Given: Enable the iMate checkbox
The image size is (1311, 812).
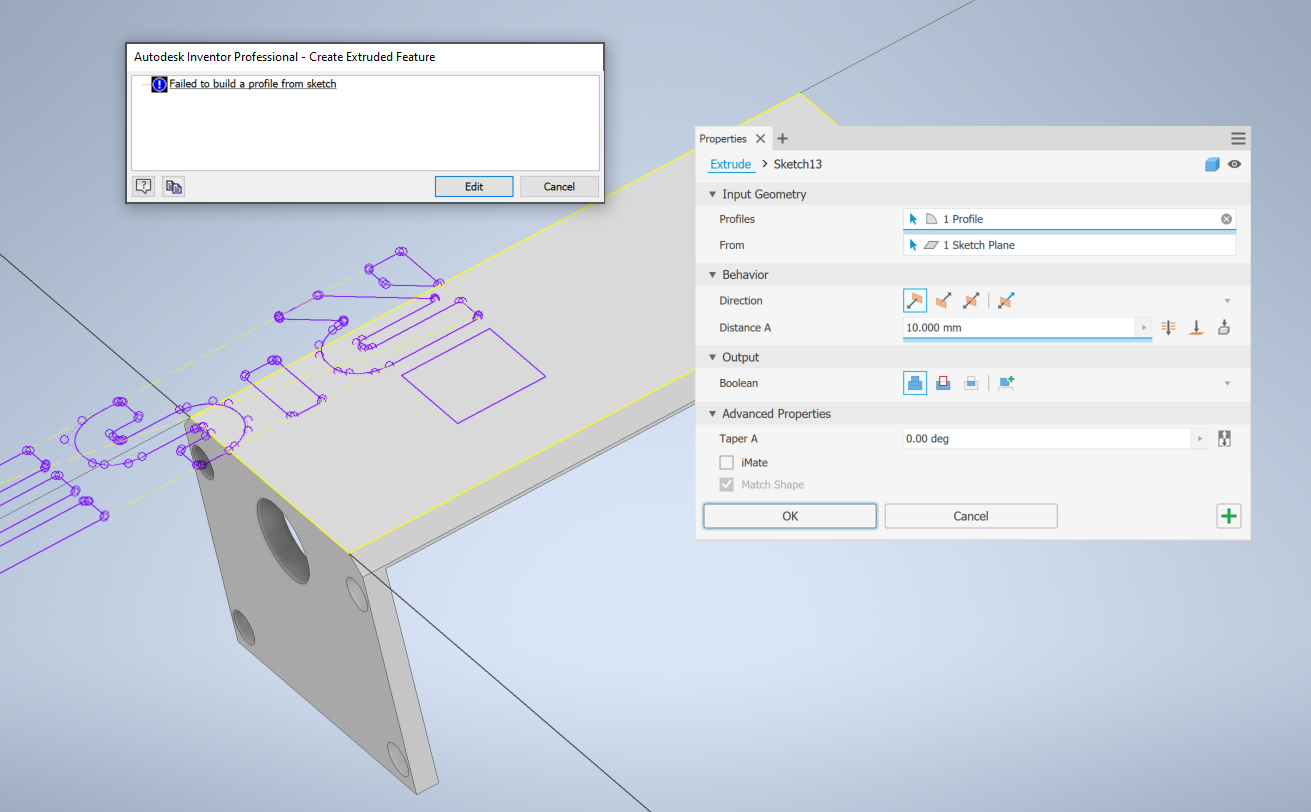Looking at the screenshot, I should 727,462.
